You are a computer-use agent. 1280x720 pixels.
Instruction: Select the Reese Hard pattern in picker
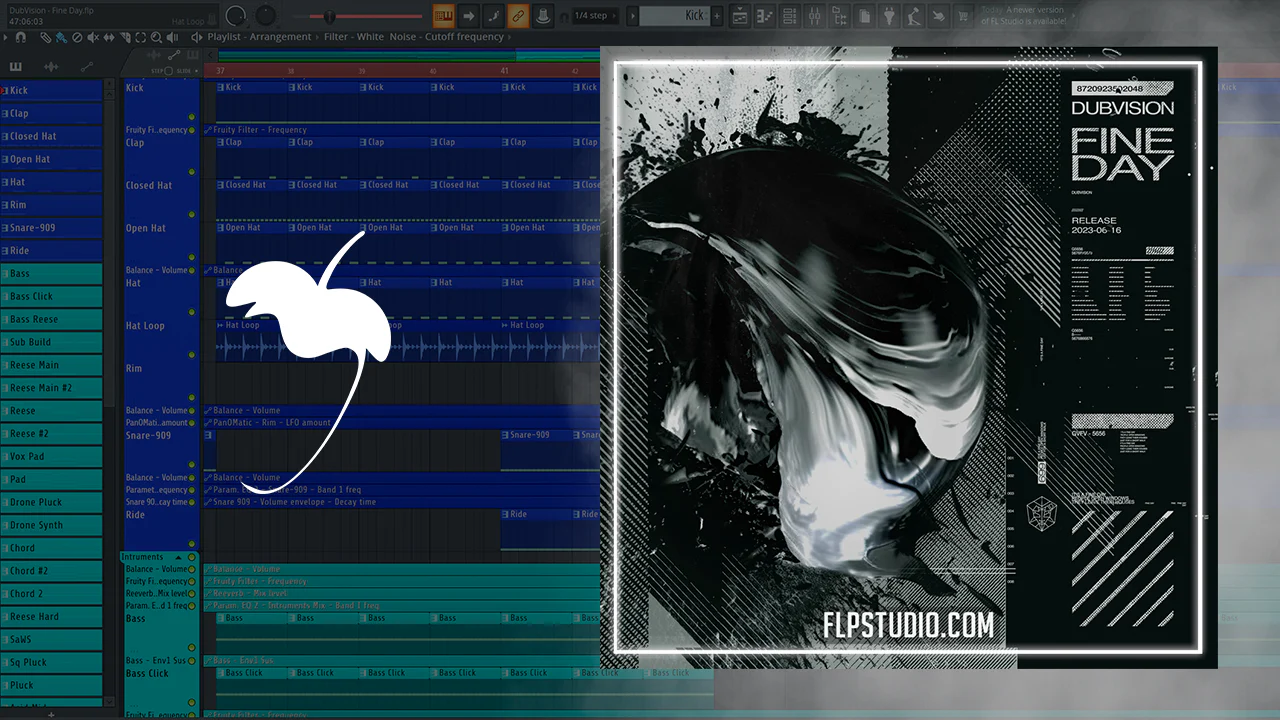tap(51, 616)
